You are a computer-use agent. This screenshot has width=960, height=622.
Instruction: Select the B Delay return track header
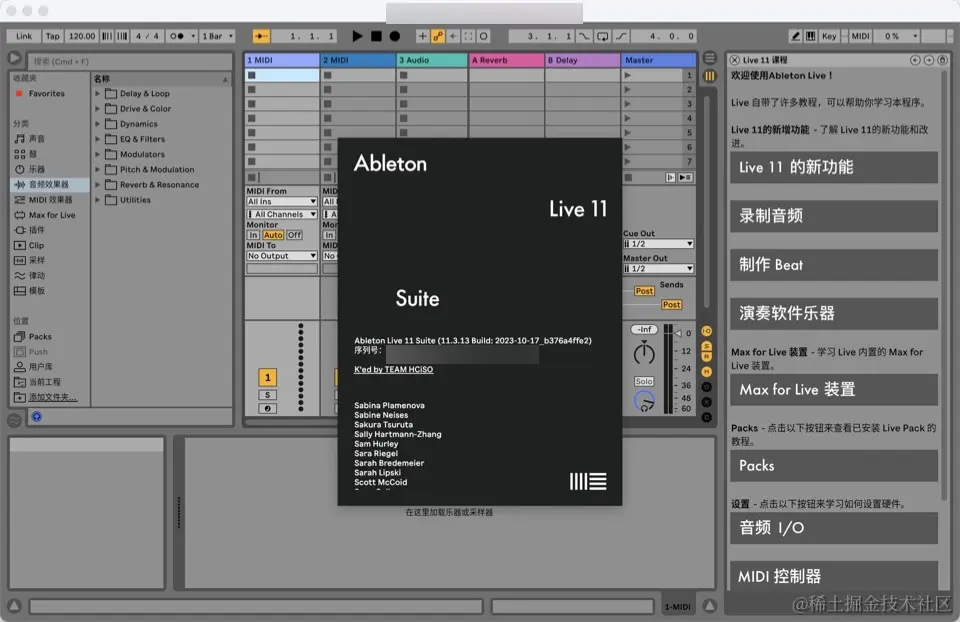coord(583,60)
